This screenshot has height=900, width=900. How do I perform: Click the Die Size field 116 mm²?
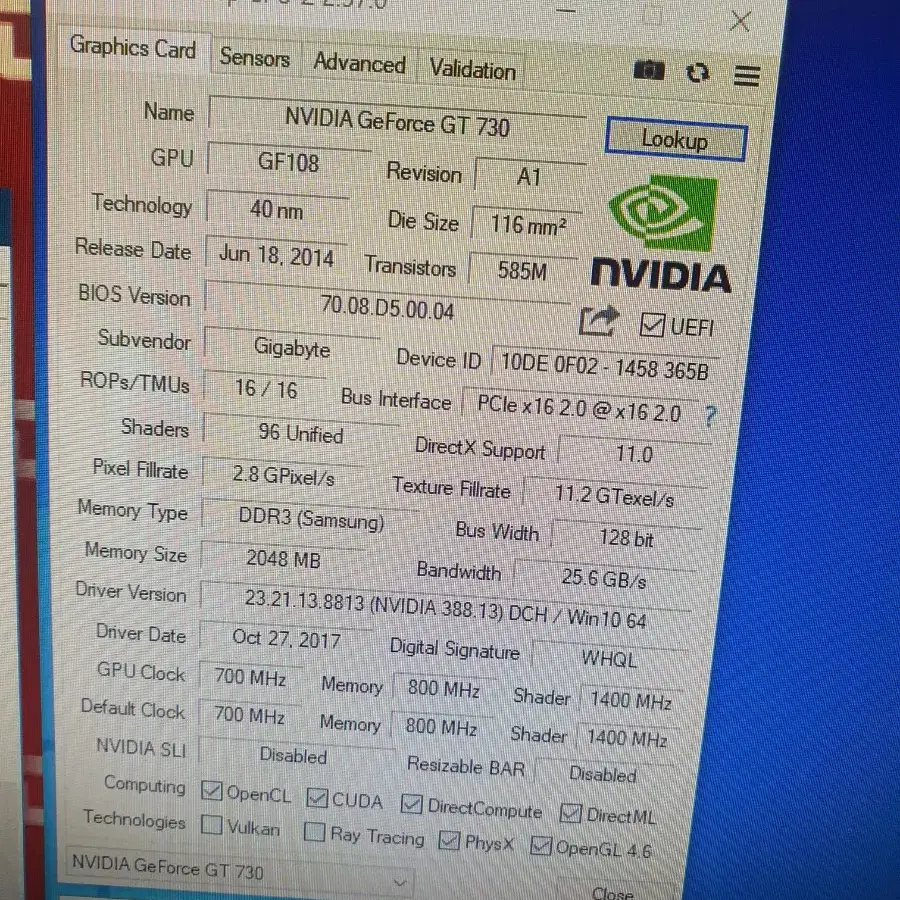(527, 224)
